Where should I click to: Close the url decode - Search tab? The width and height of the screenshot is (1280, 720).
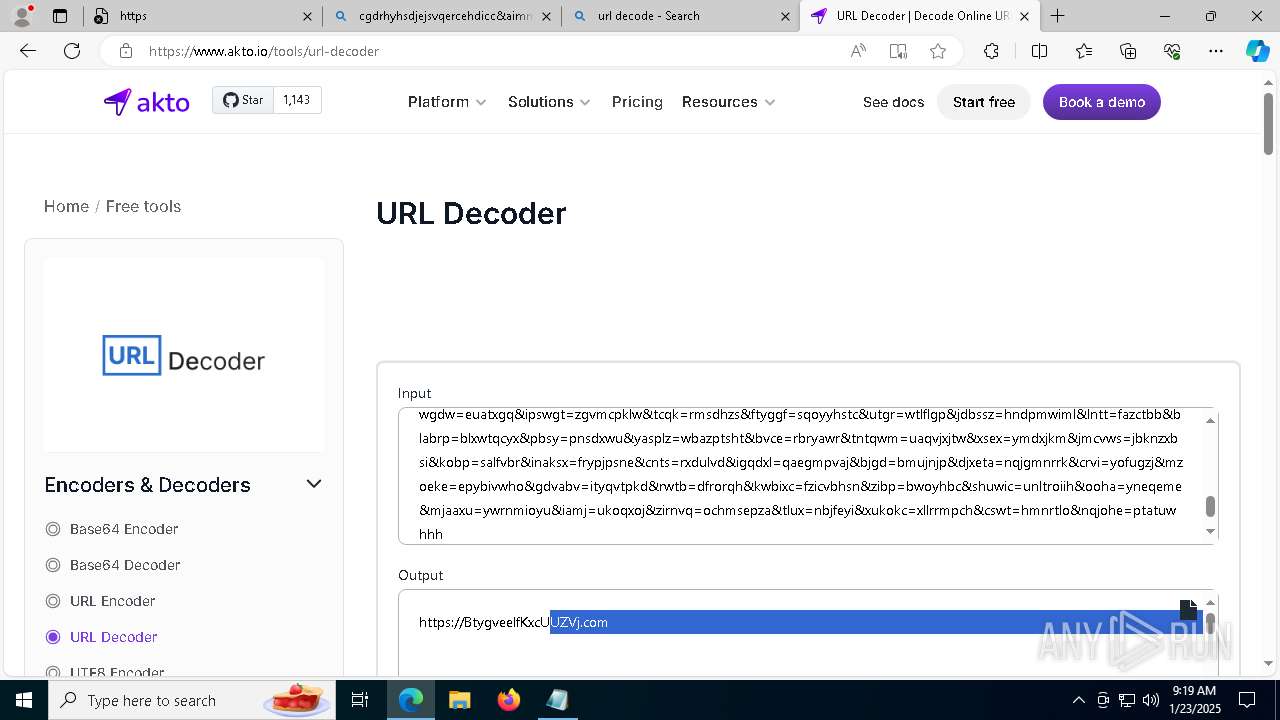(786, 16)
